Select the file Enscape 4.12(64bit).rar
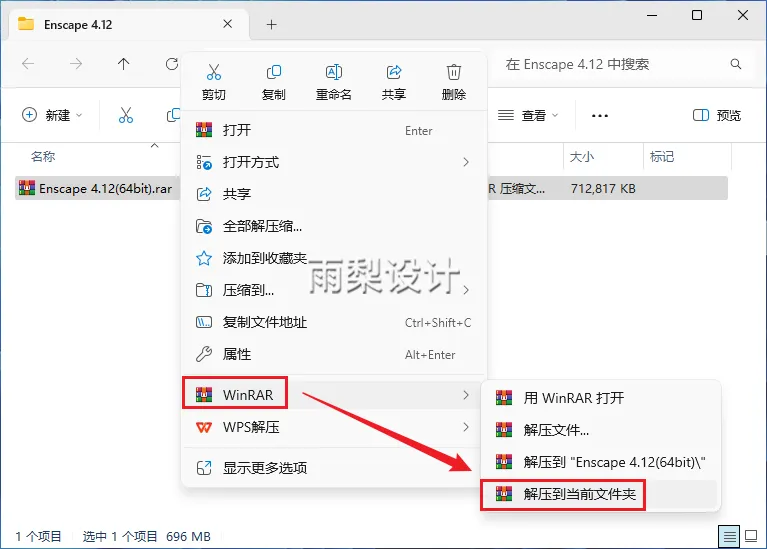The height and width of the screenshot is (549, 767). (95, 188)
